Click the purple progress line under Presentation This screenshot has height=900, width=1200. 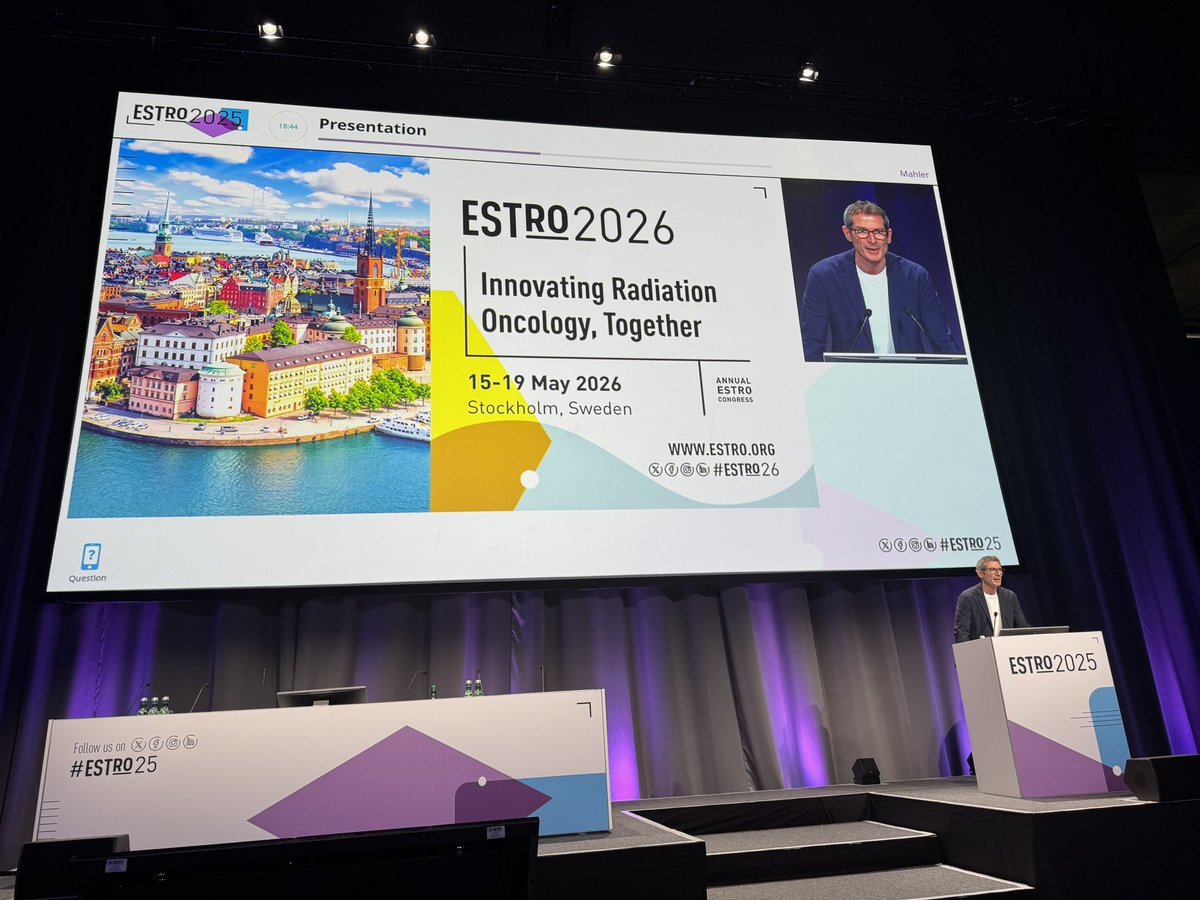[429, 147]
